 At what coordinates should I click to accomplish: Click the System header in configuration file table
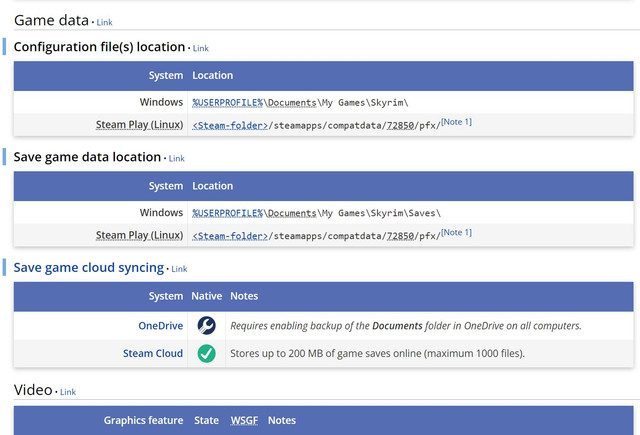166,75
